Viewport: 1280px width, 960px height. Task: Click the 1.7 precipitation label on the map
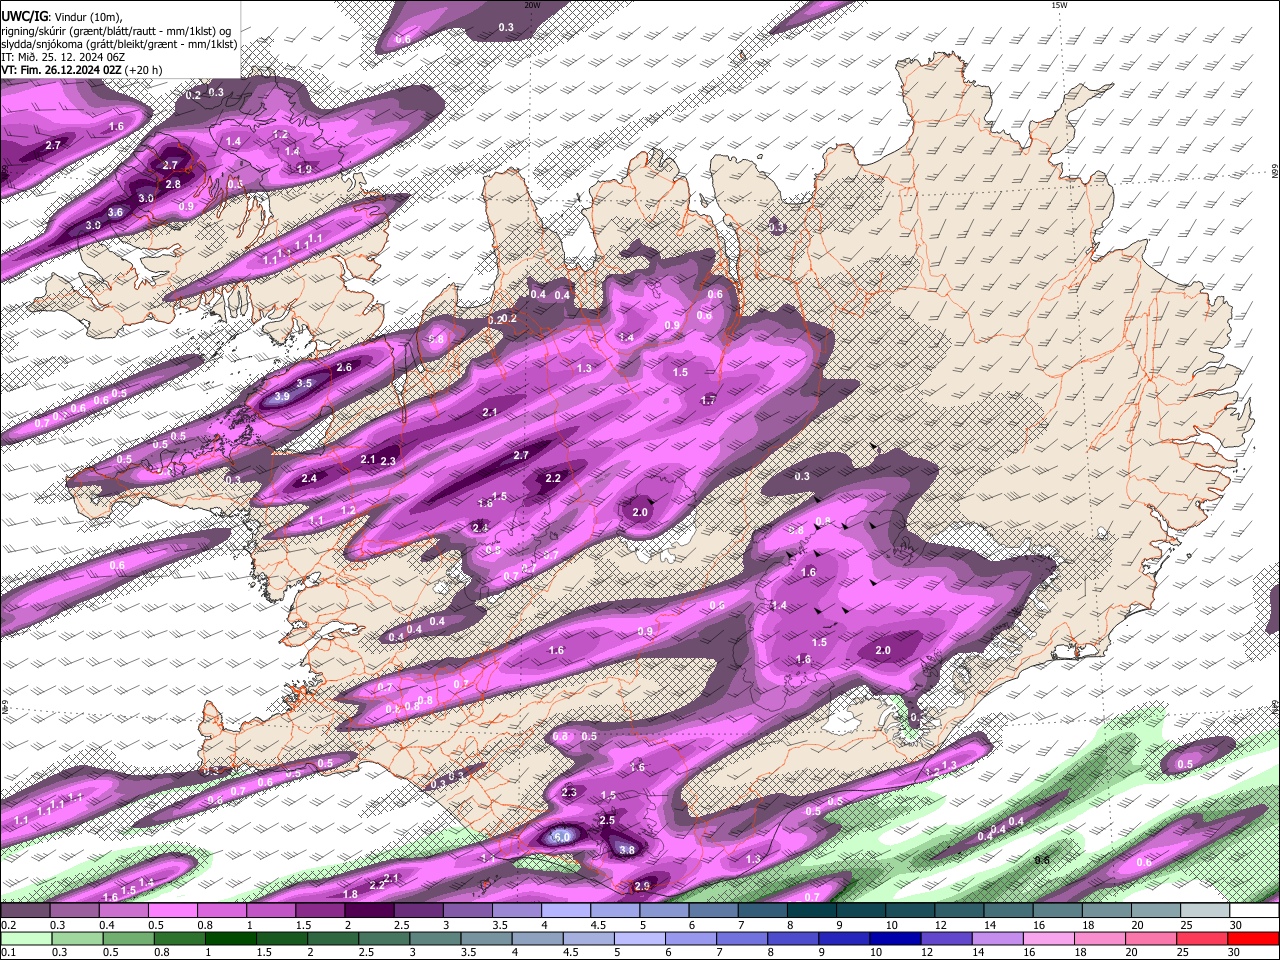click(708, 400)
